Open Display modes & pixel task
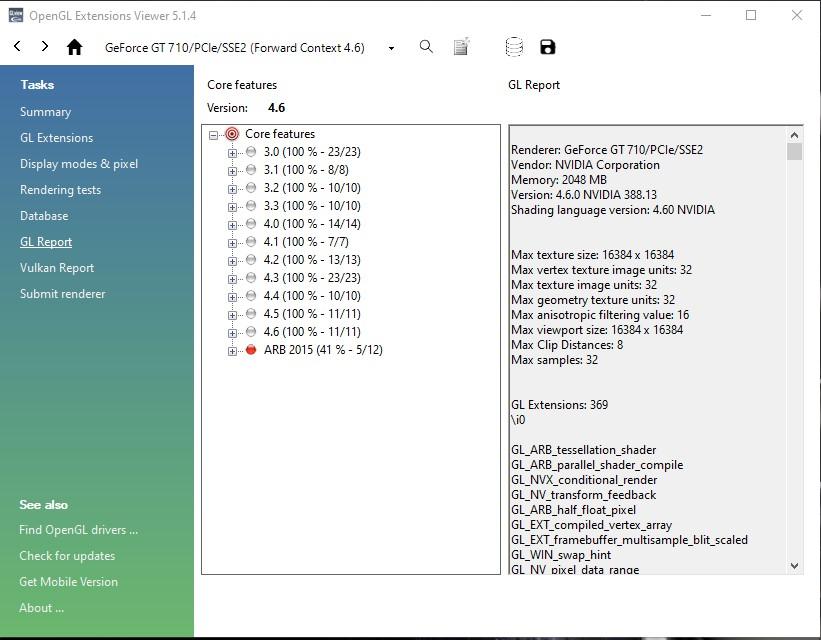821x640 pixels. coord(79,164)
